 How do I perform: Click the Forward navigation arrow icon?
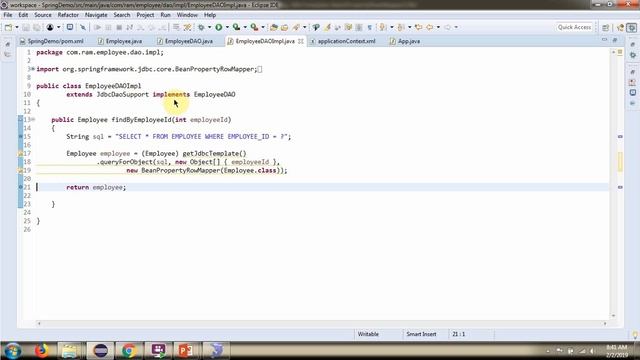[447, 27]
